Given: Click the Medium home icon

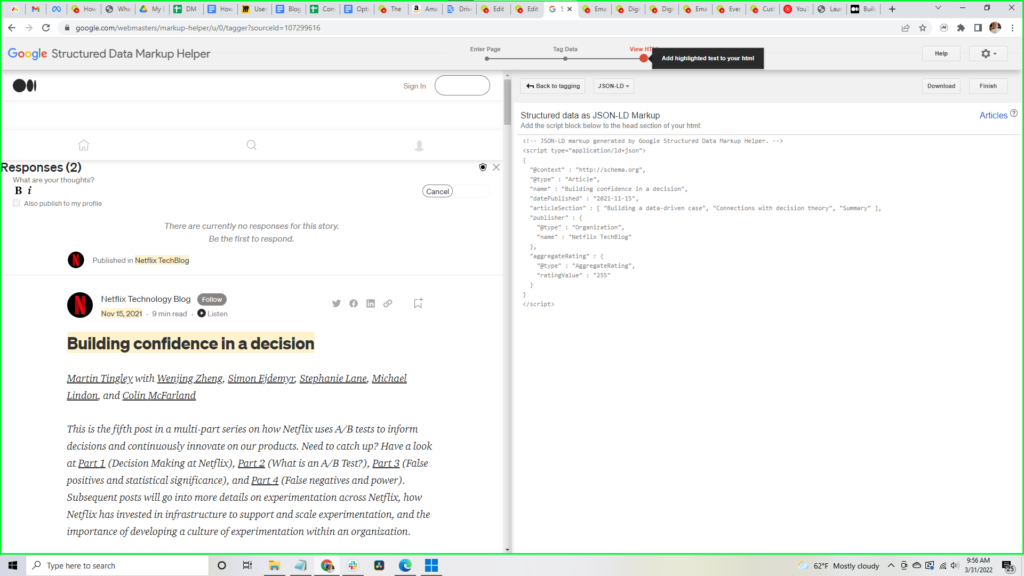Looking at the screenshot, I should [x=84, y=145].
